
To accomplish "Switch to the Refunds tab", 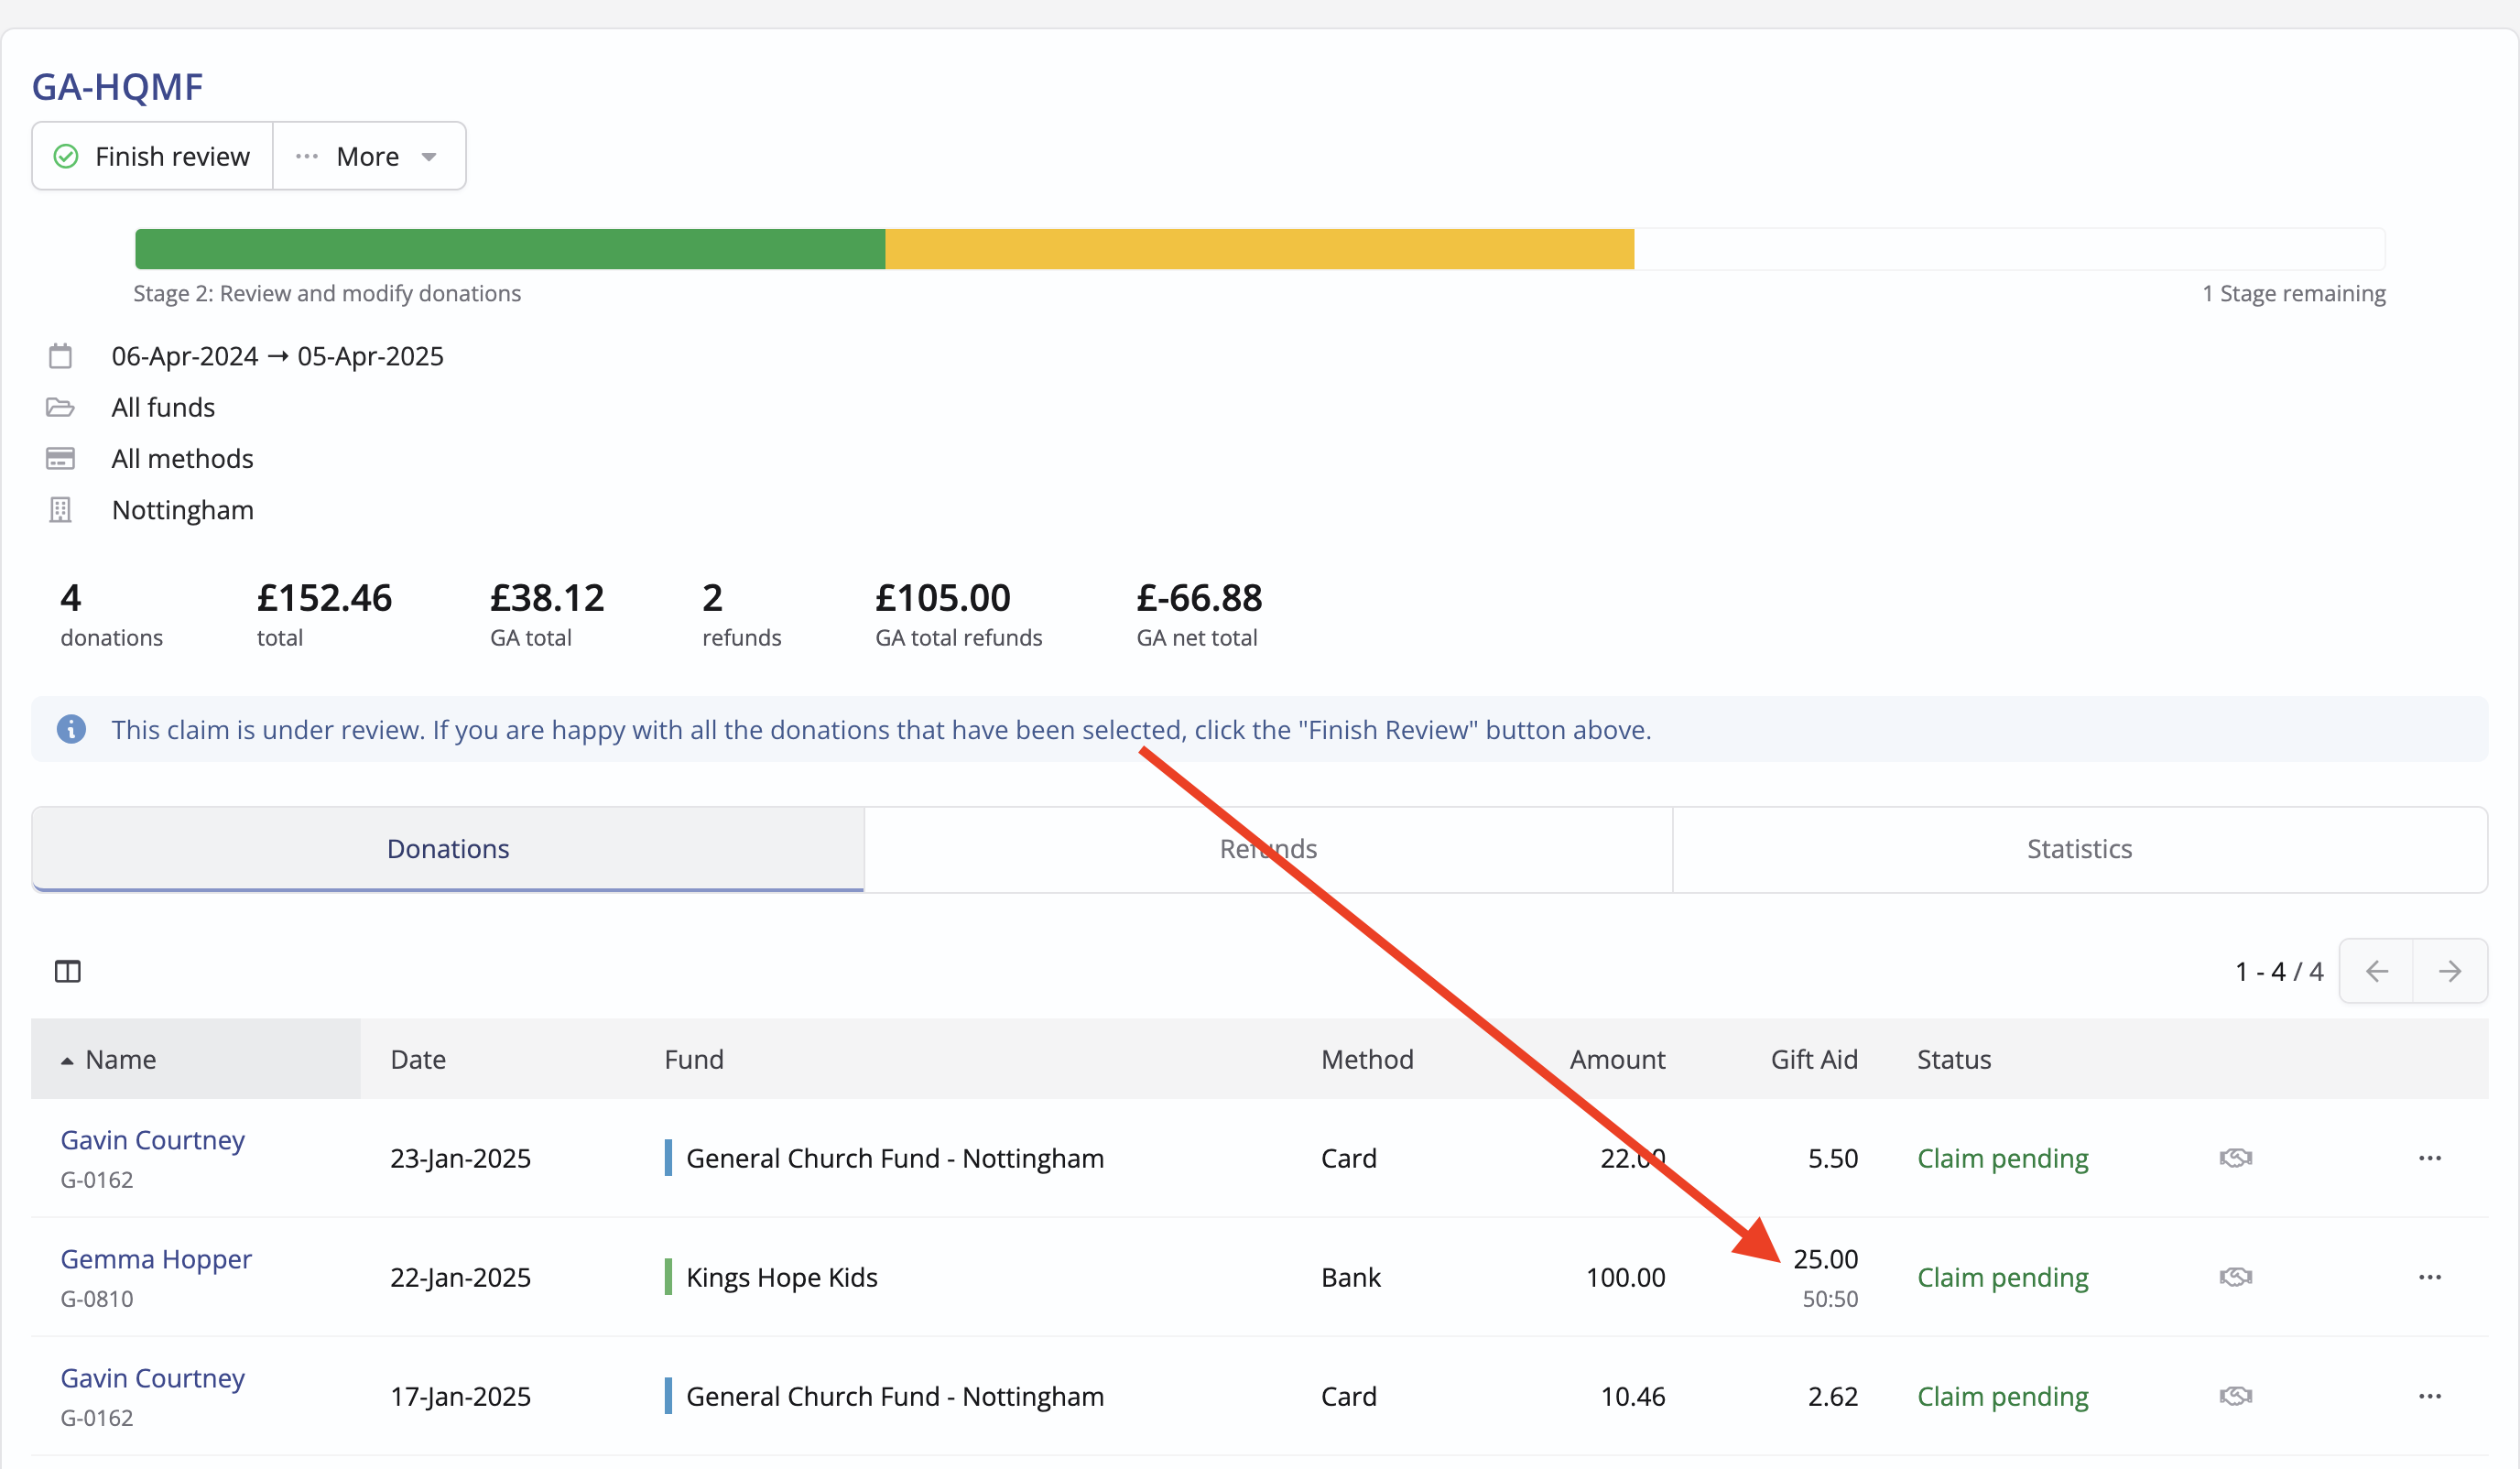I will [1268, 849].
